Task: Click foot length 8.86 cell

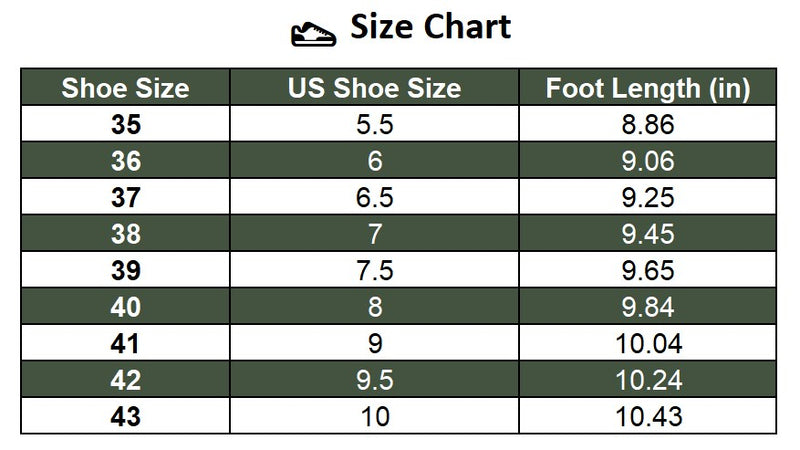Action: 647,124
